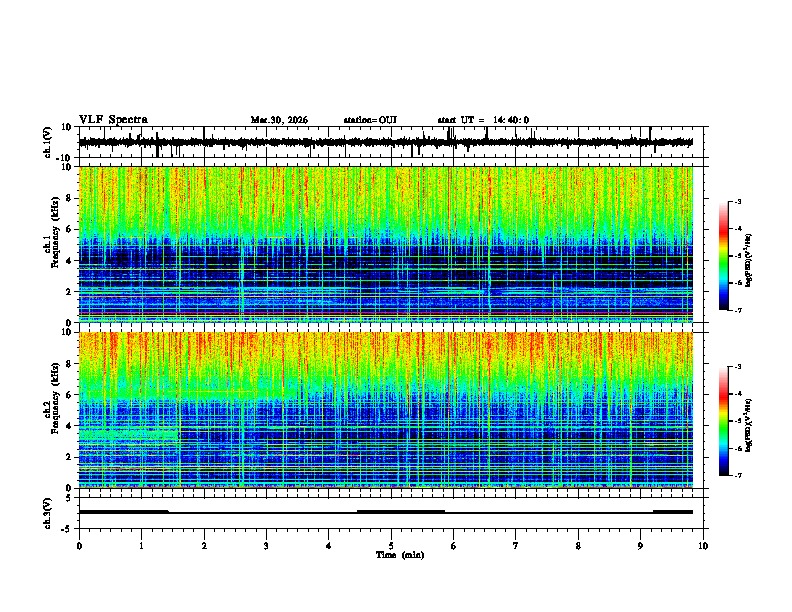792x612 pixels.
Task: Click the "-7" label on ch.2 color scale
Action: click(x=738, y=475)
